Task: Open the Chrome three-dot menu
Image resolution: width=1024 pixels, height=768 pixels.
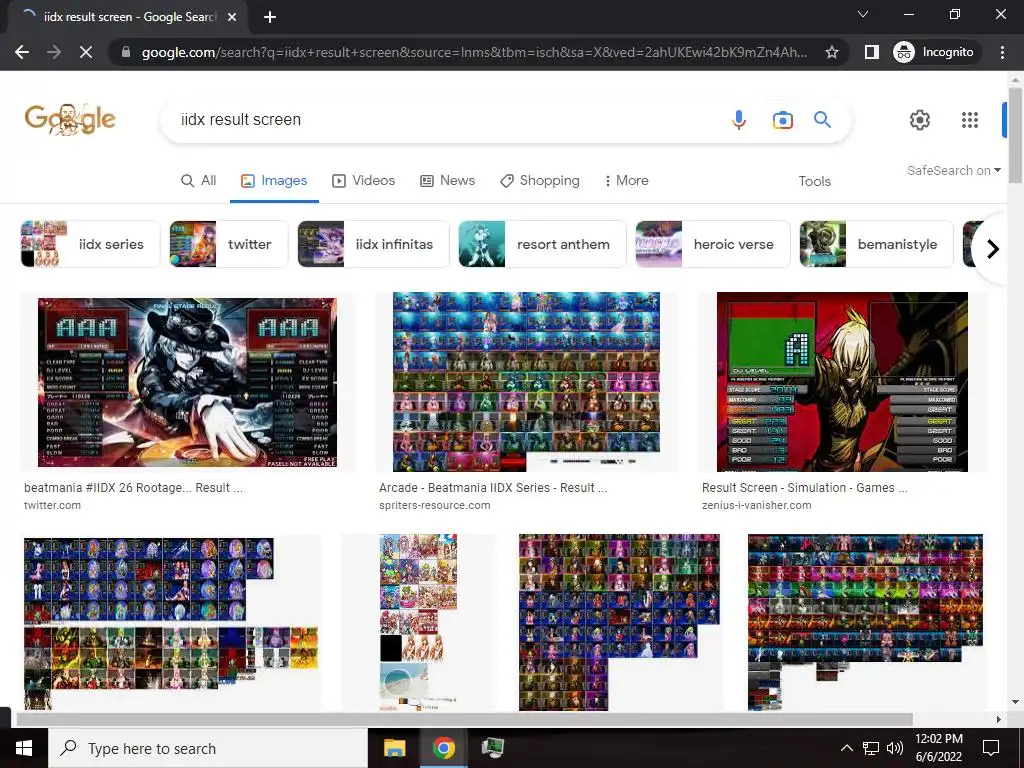Action: [x=1002, y=52]
